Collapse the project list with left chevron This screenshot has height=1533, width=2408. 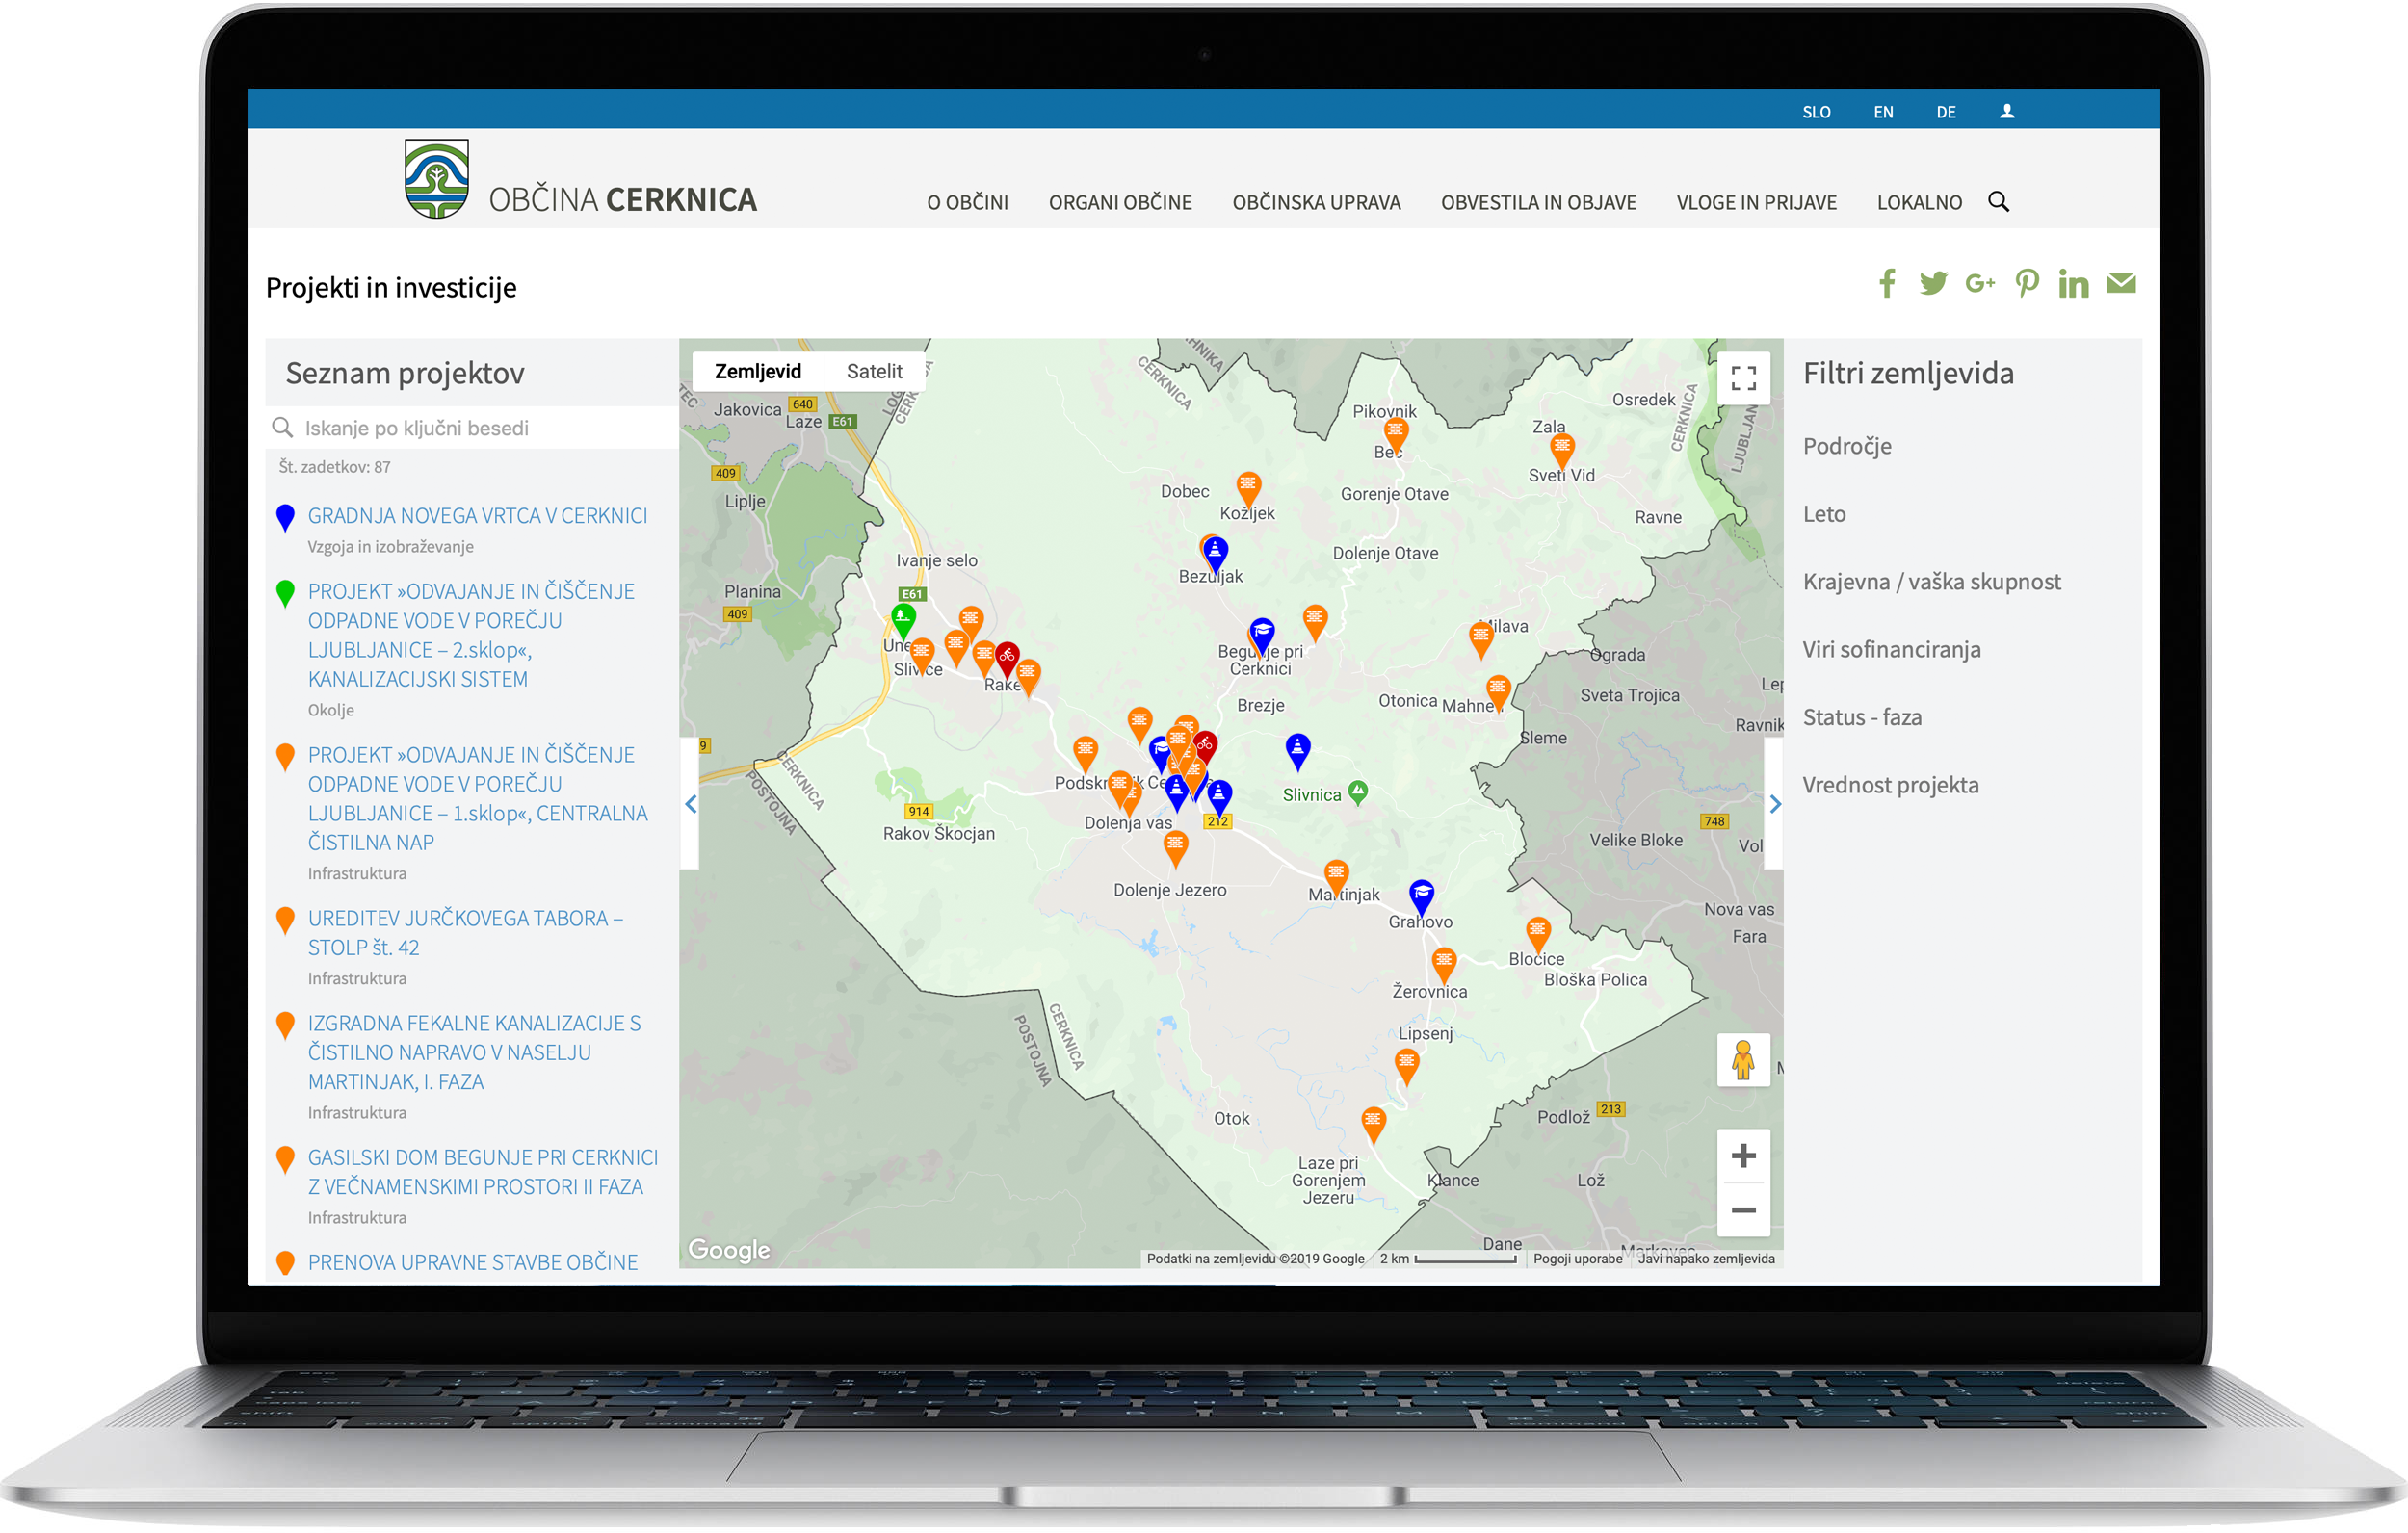coord(690,804)
